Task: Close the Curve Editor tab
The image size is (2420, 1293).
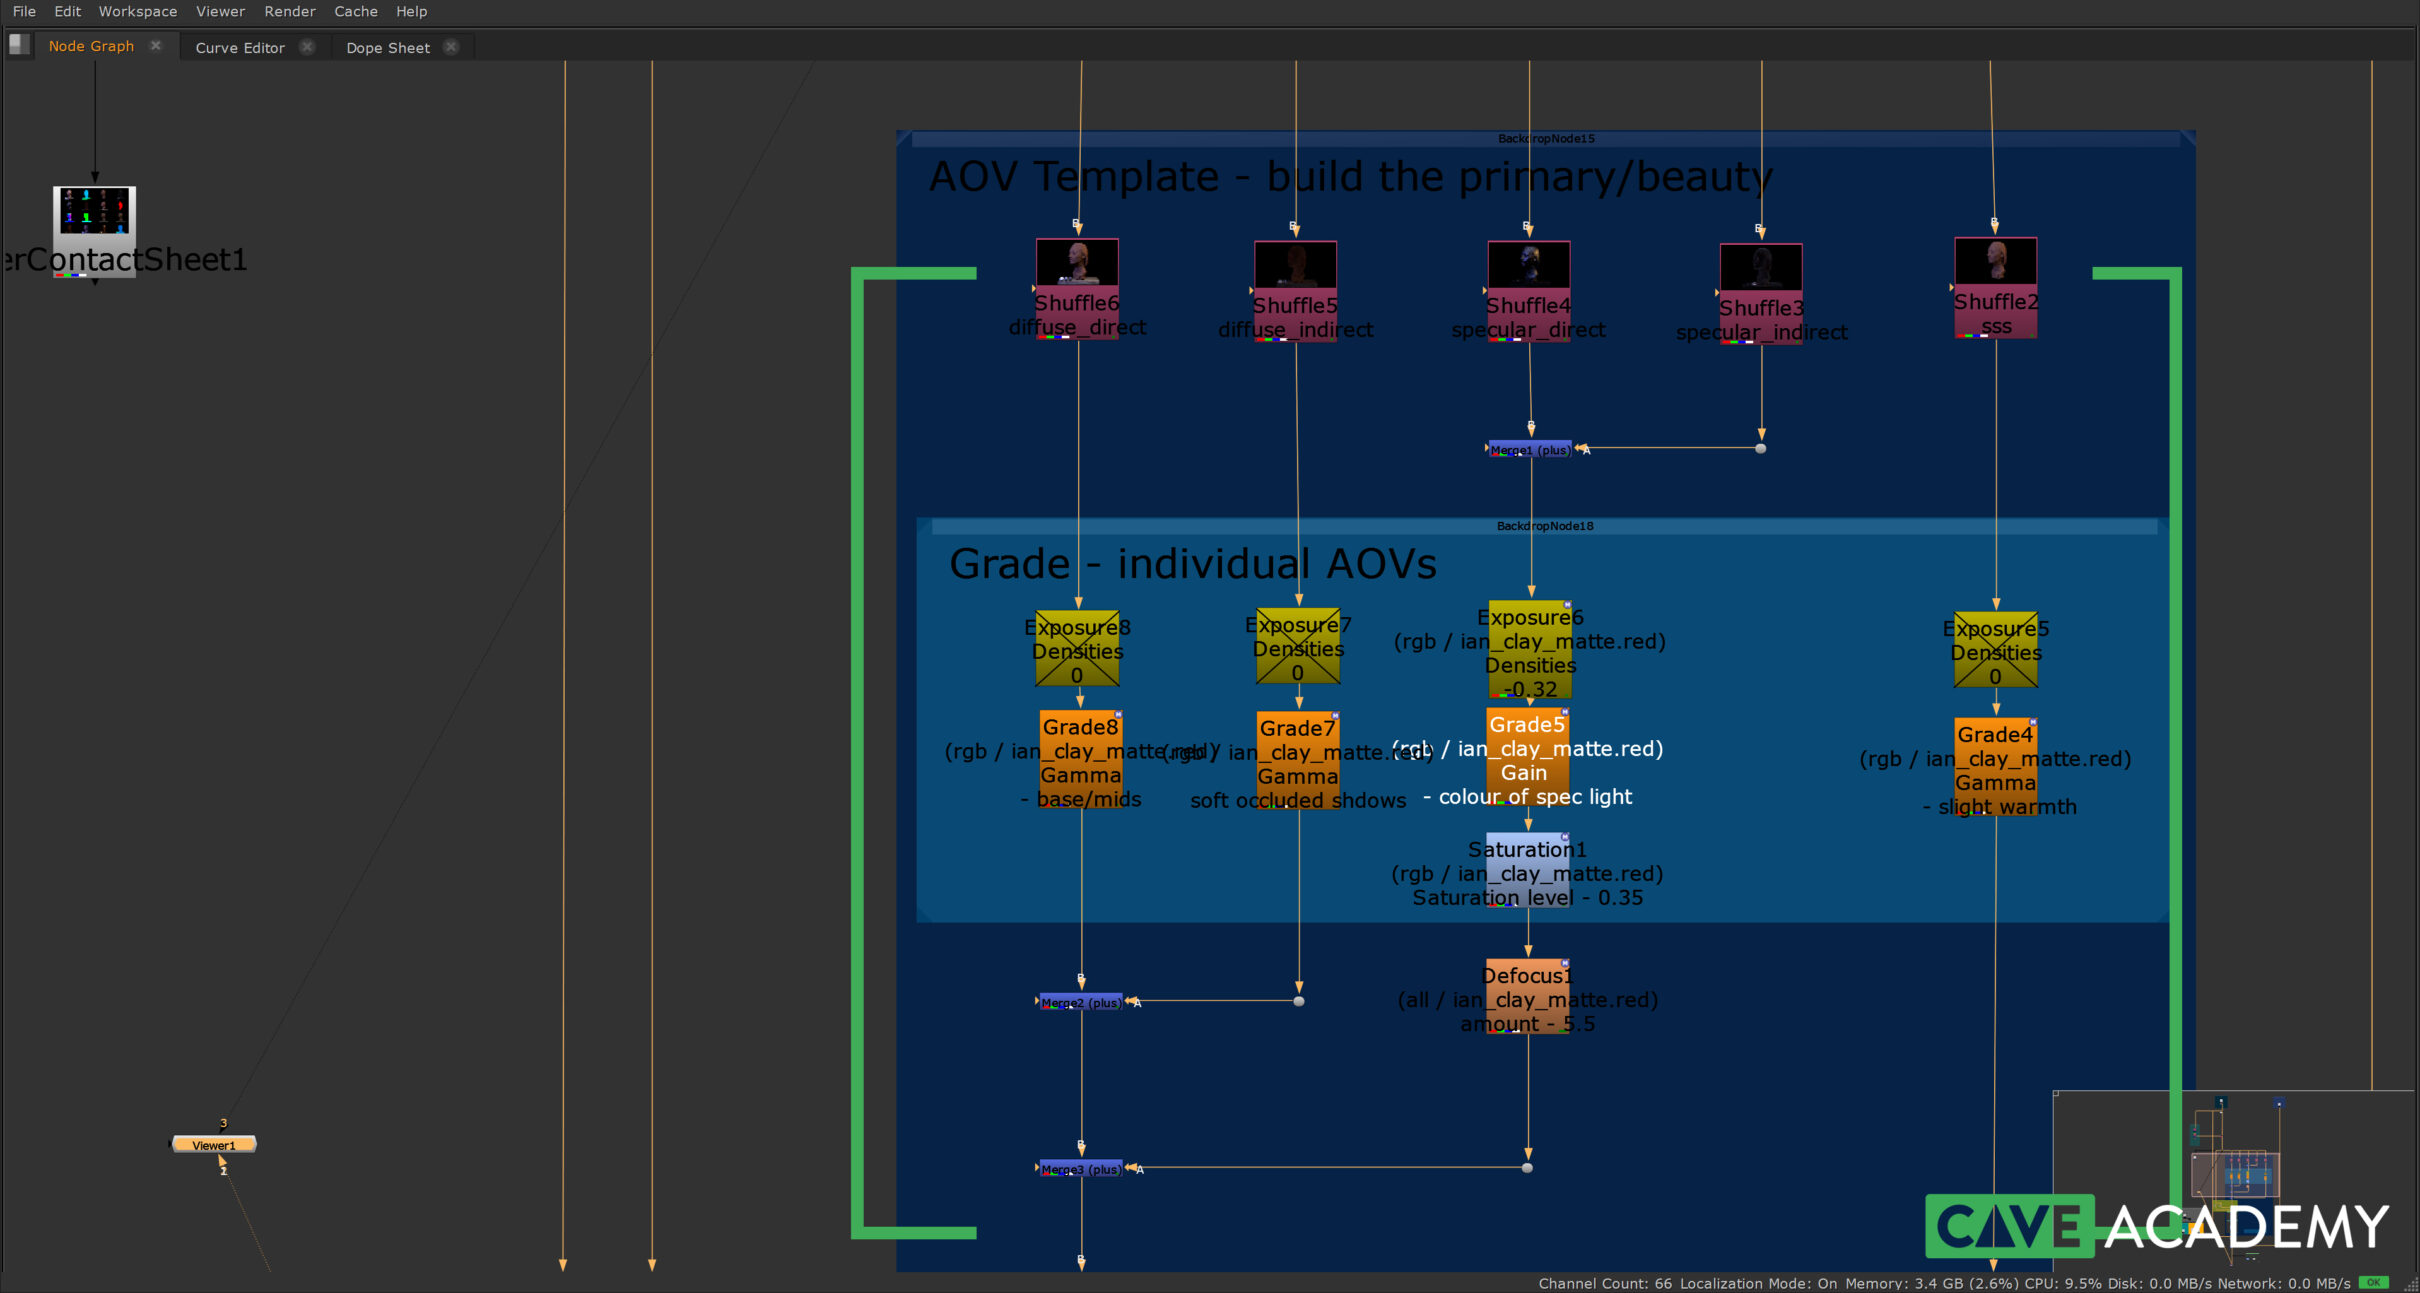Action: tap(307, 47)
